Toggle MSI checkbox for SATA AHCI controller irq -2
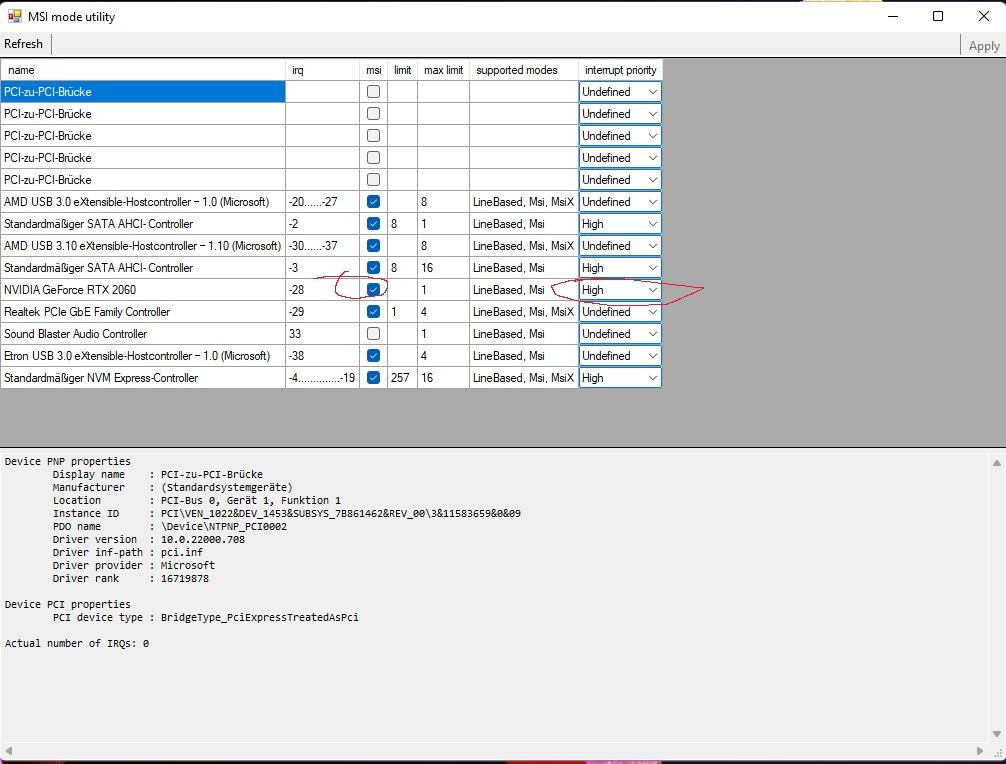Viewport: 1006px width, 764px height. [373, 224]
